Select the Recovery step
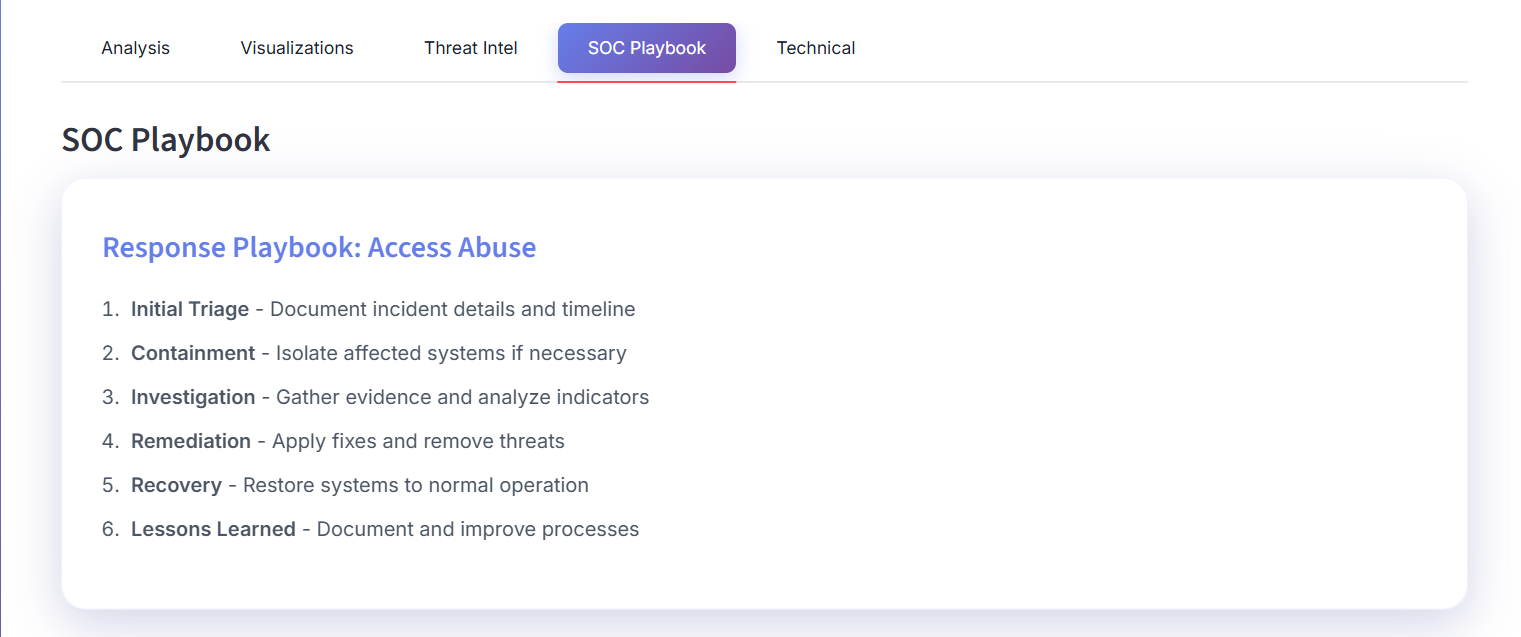The width and height of the screenshot is (1521, 637). click(176, 485)
